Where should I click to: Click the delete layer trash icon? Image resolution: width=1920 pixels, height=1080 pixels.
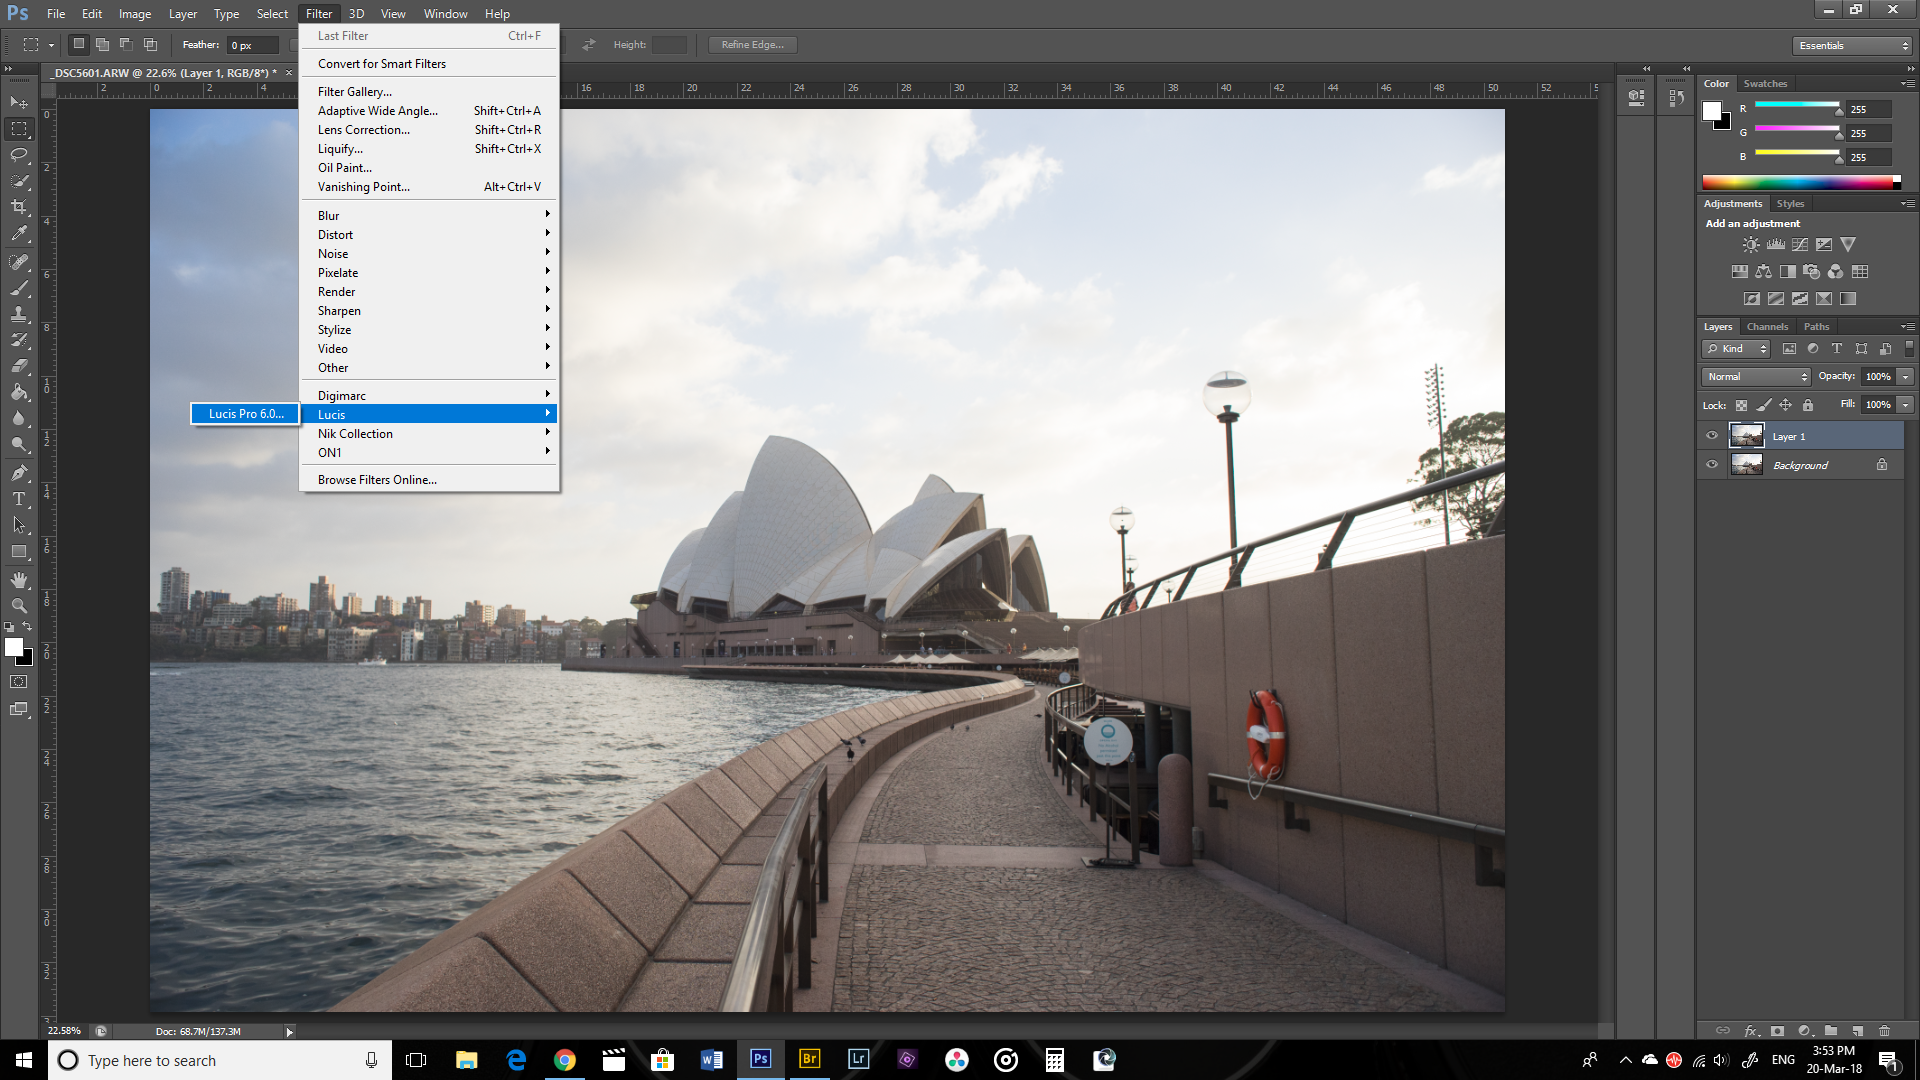click(1885, 1030)
